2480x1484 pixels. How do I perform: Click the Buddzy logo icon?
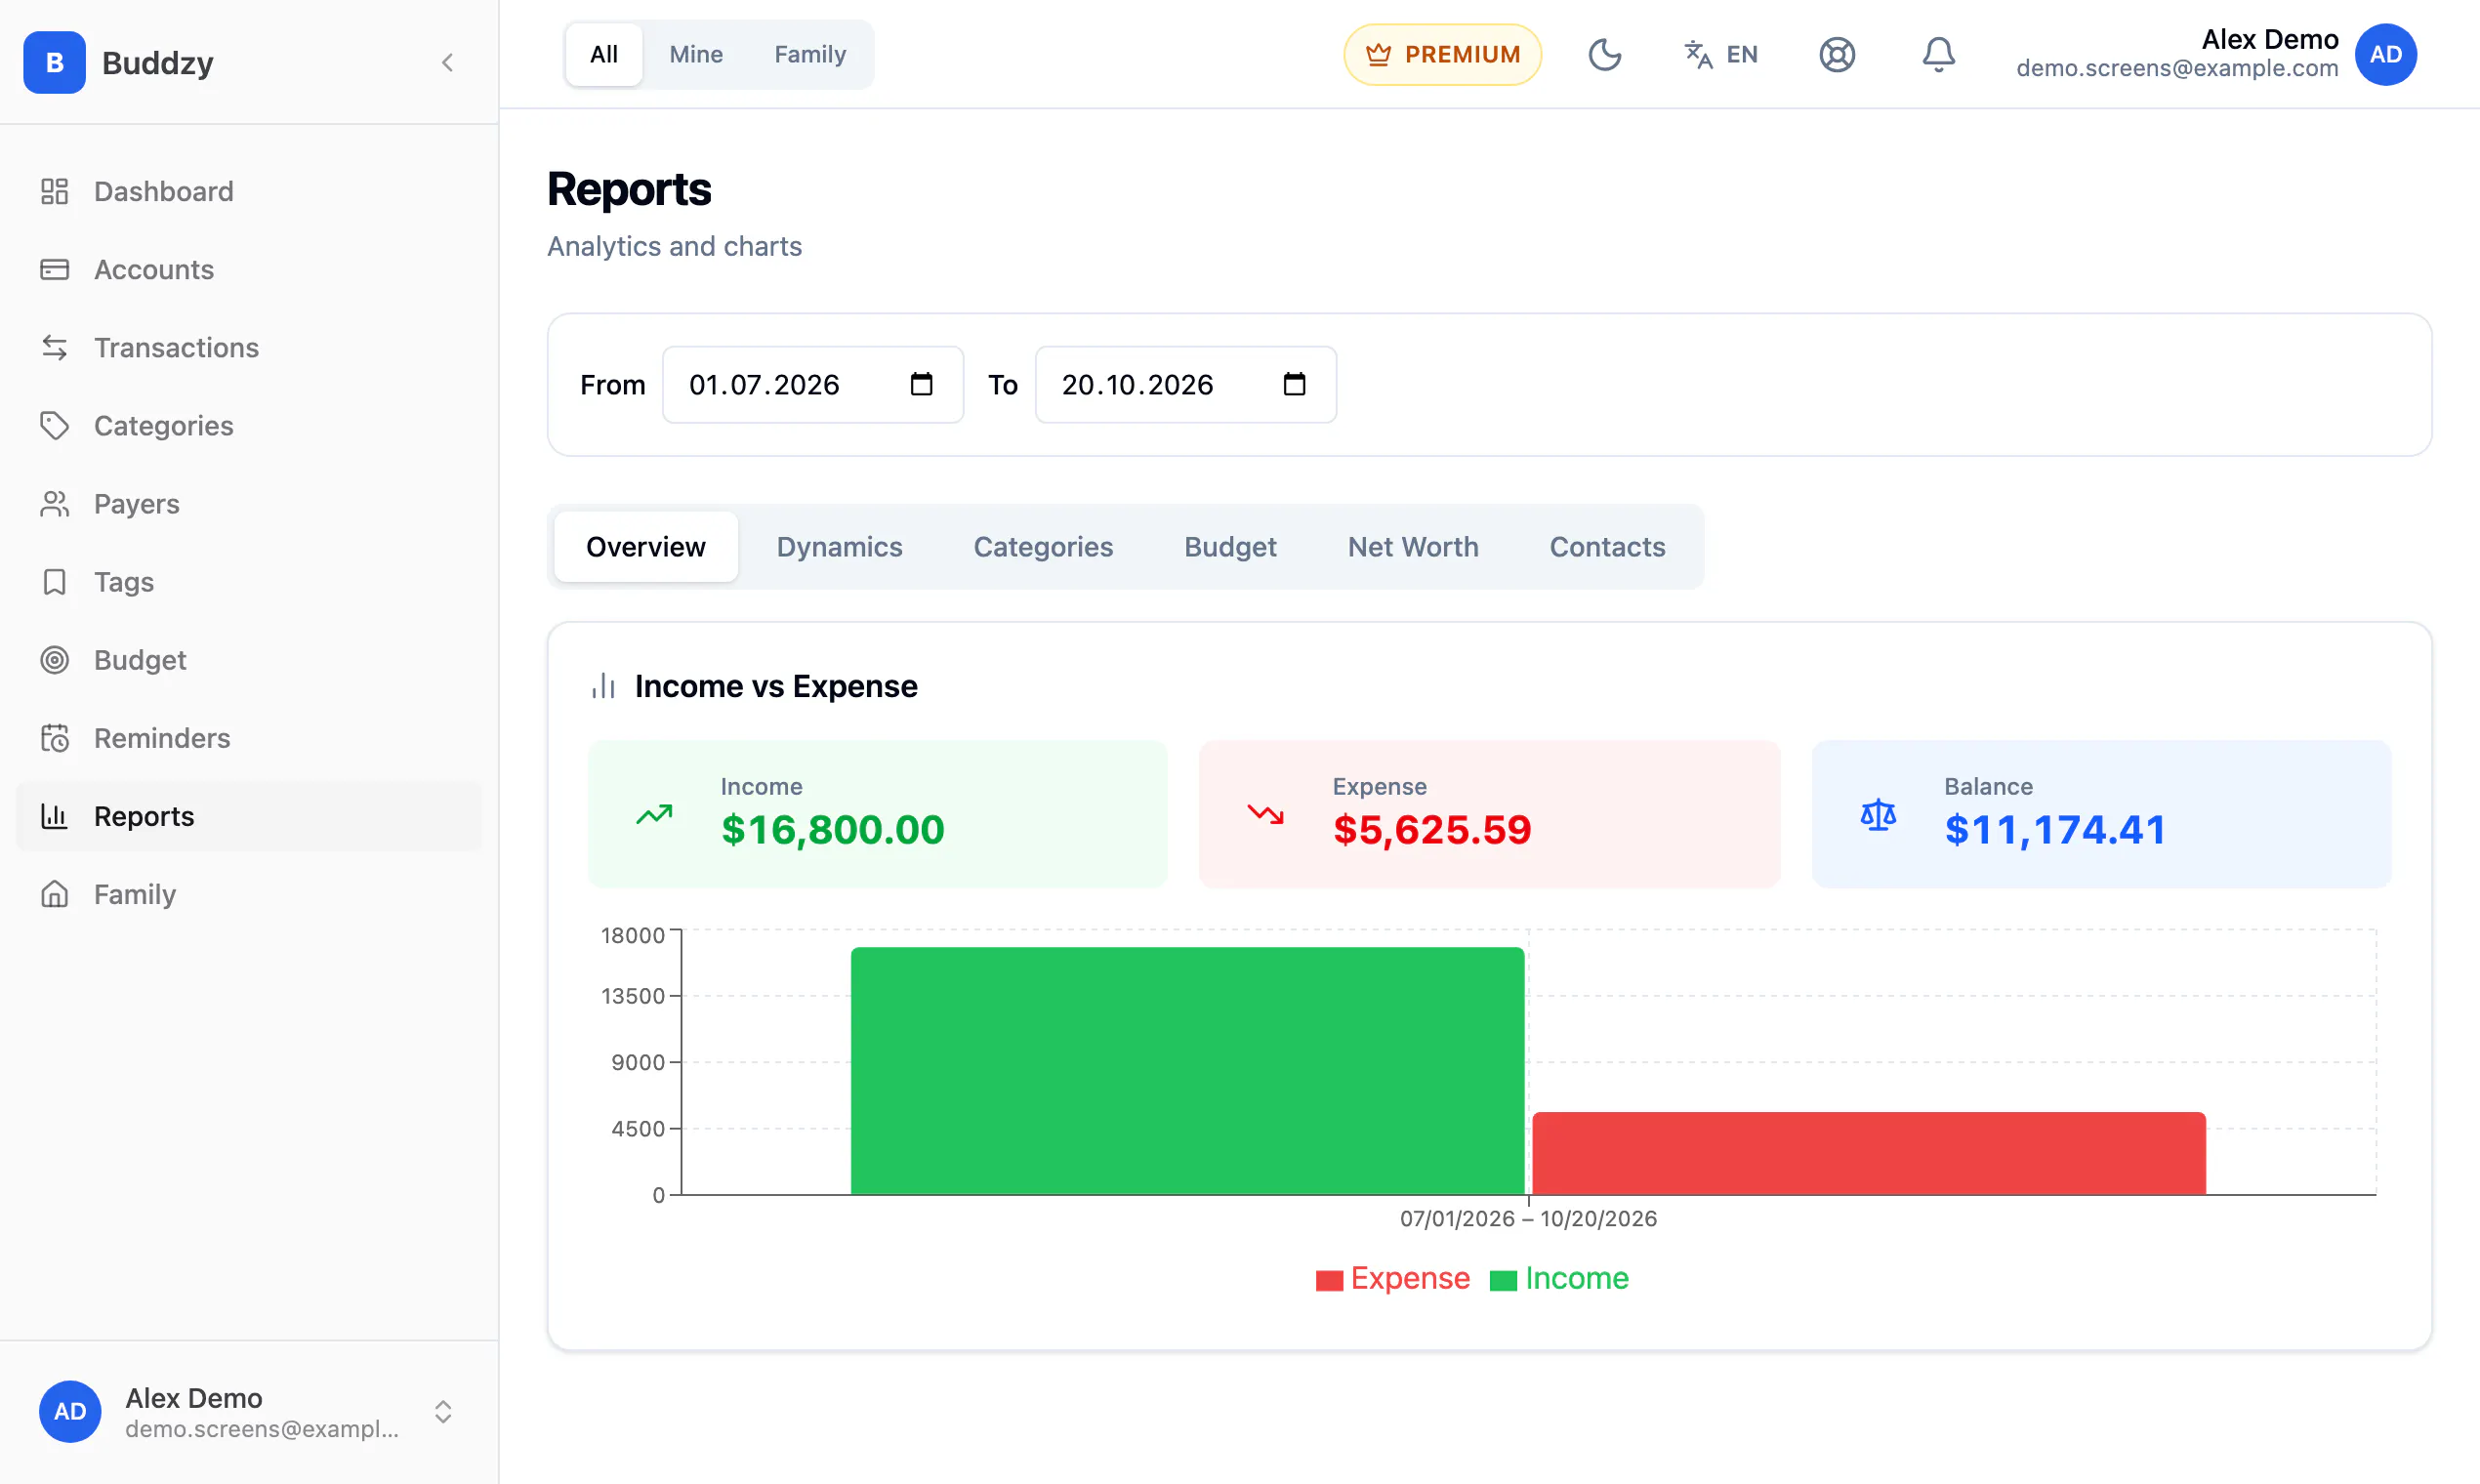pyautogui.click(x=54, y=62)
